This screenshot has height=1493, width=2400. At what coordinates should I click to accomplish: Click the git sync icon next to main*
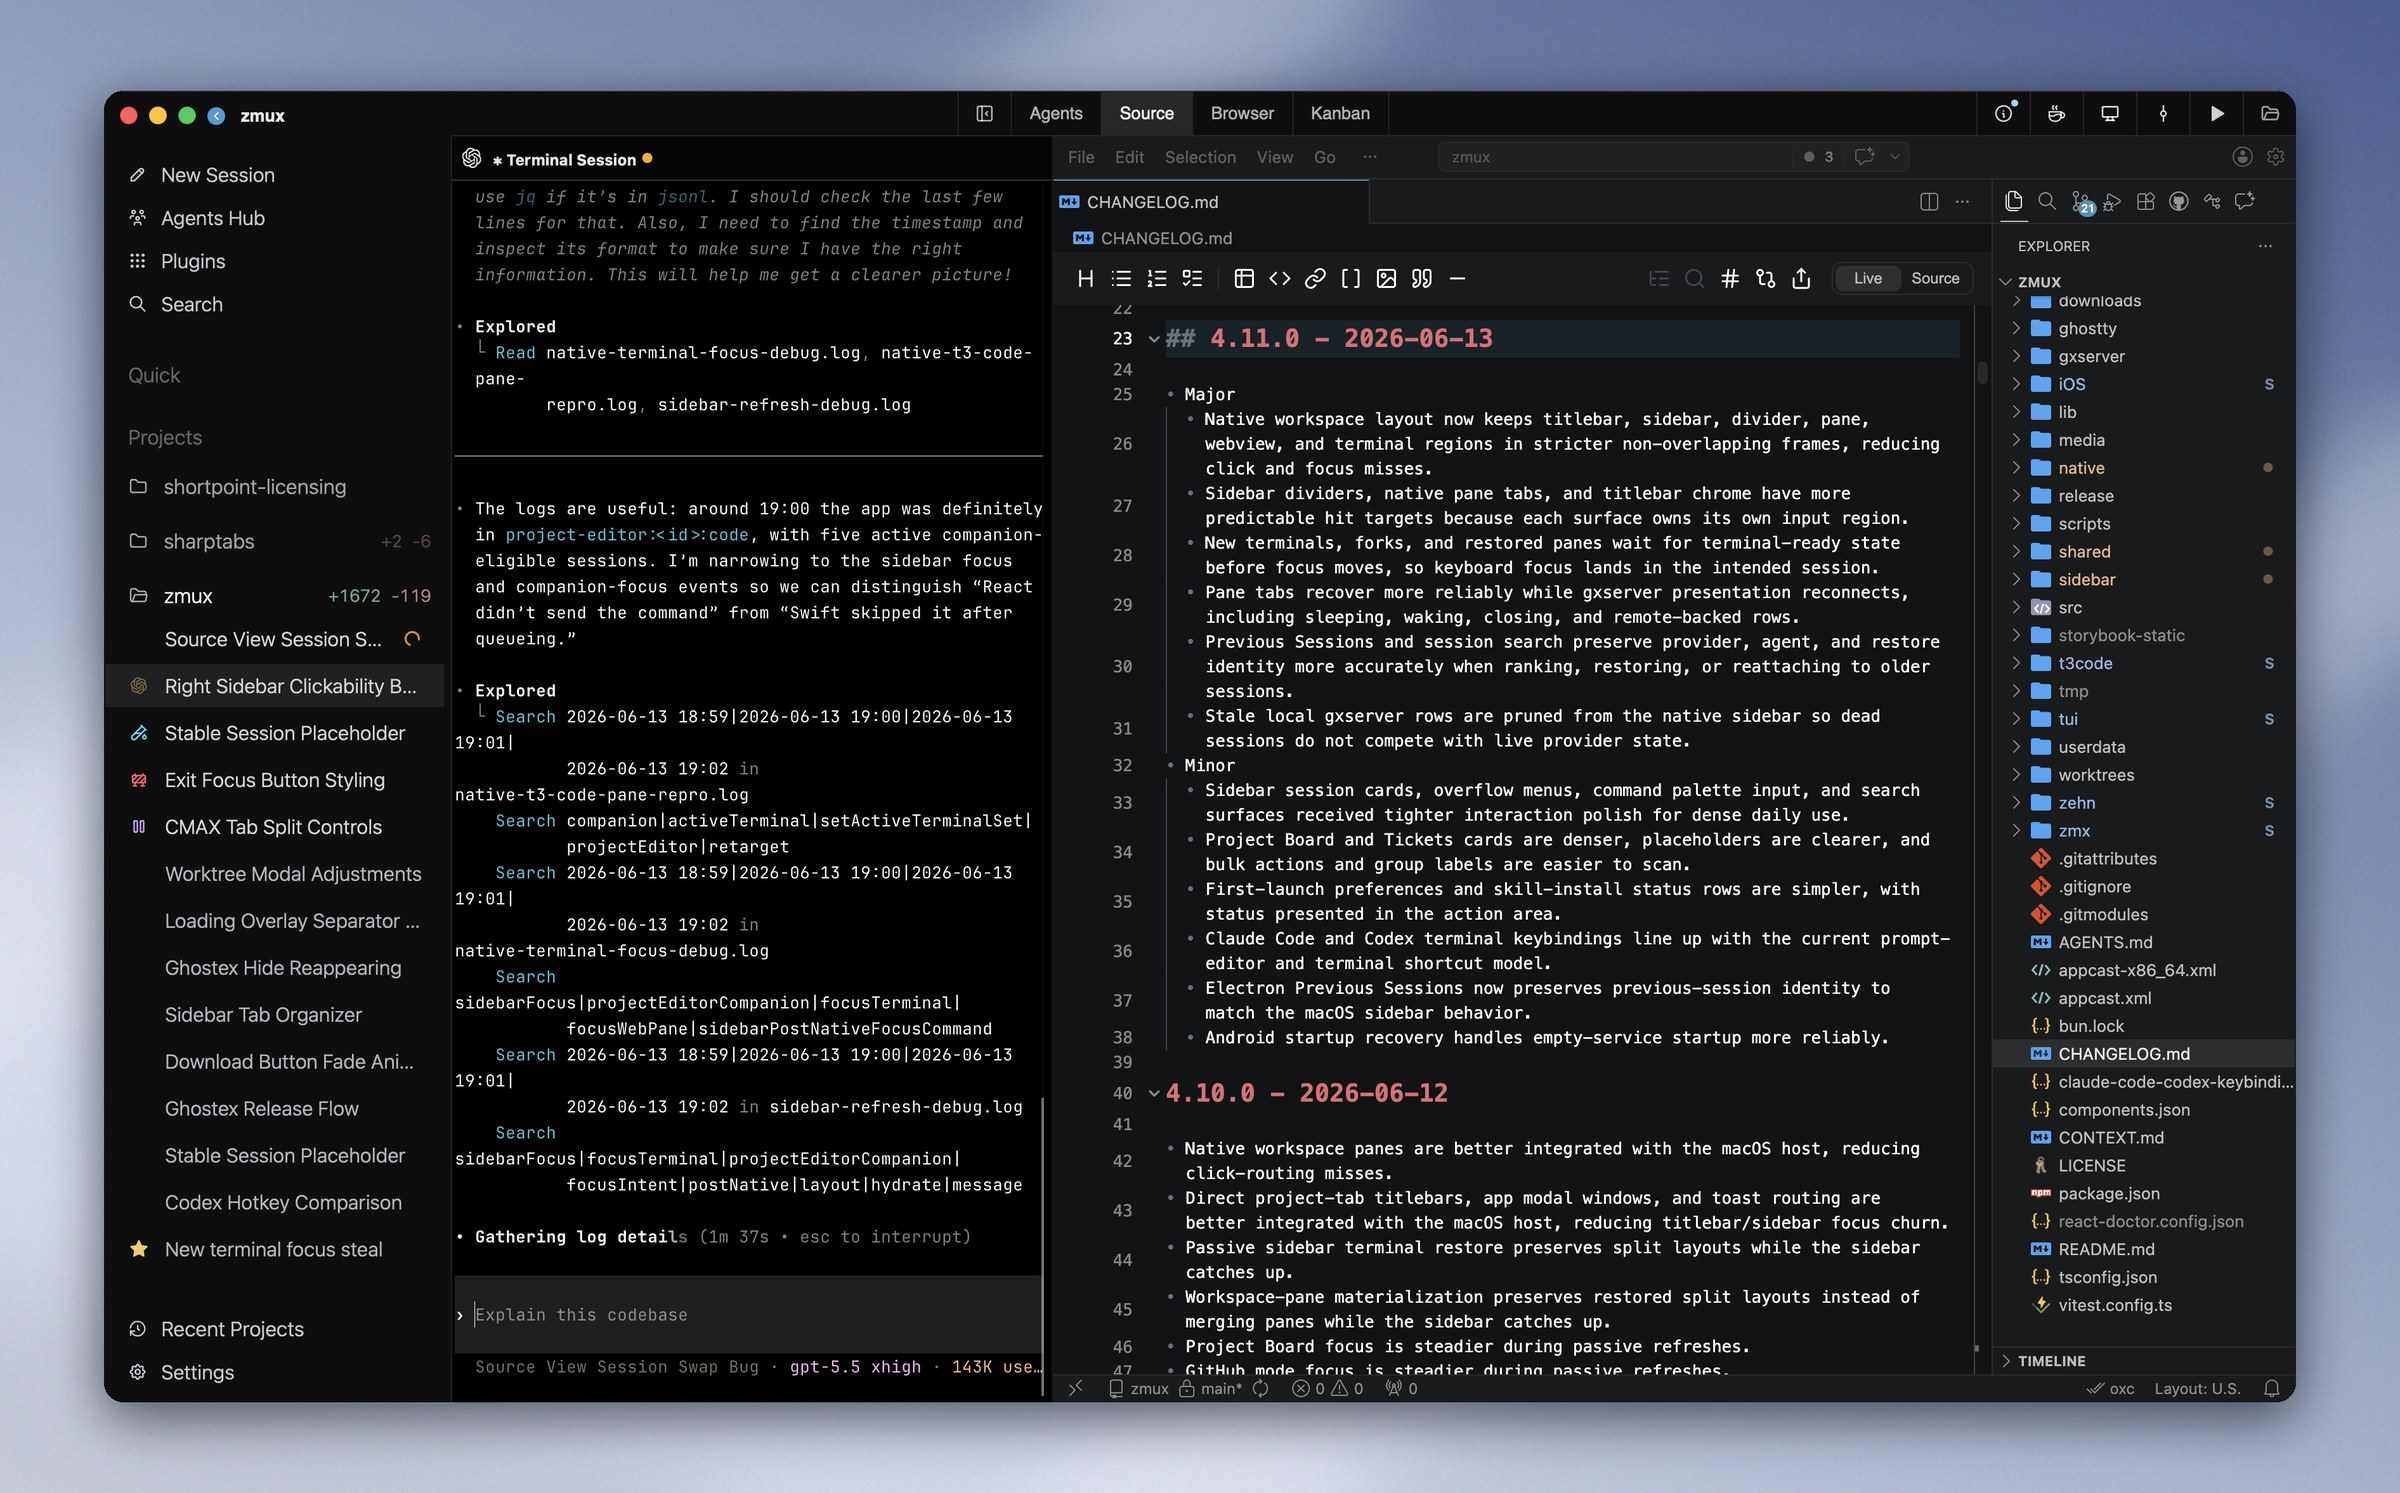(1261, 1388)
